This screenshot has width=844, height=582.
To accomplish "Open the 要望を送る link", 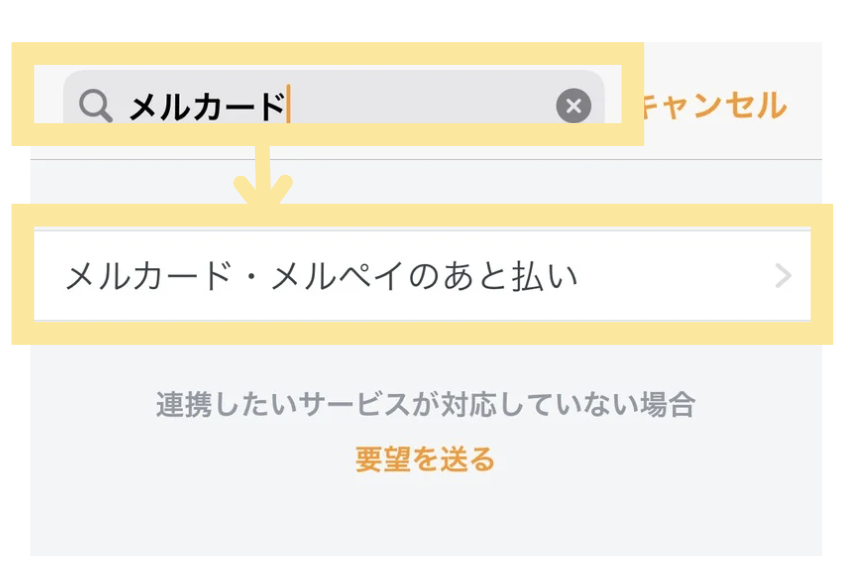I will pyautogui.click(x=425, y=459).
